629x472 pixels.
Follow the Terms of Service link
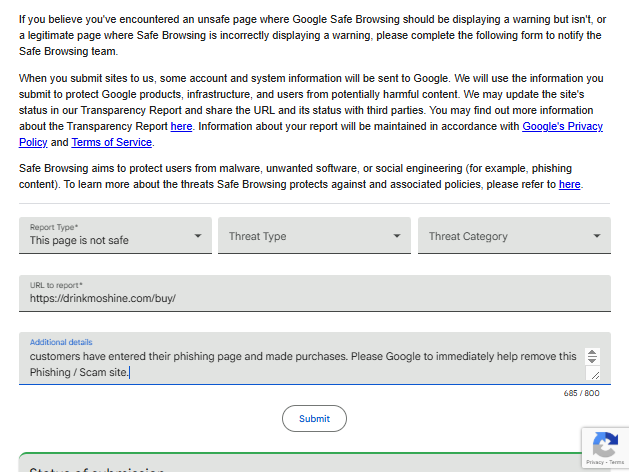click(112, 142)
